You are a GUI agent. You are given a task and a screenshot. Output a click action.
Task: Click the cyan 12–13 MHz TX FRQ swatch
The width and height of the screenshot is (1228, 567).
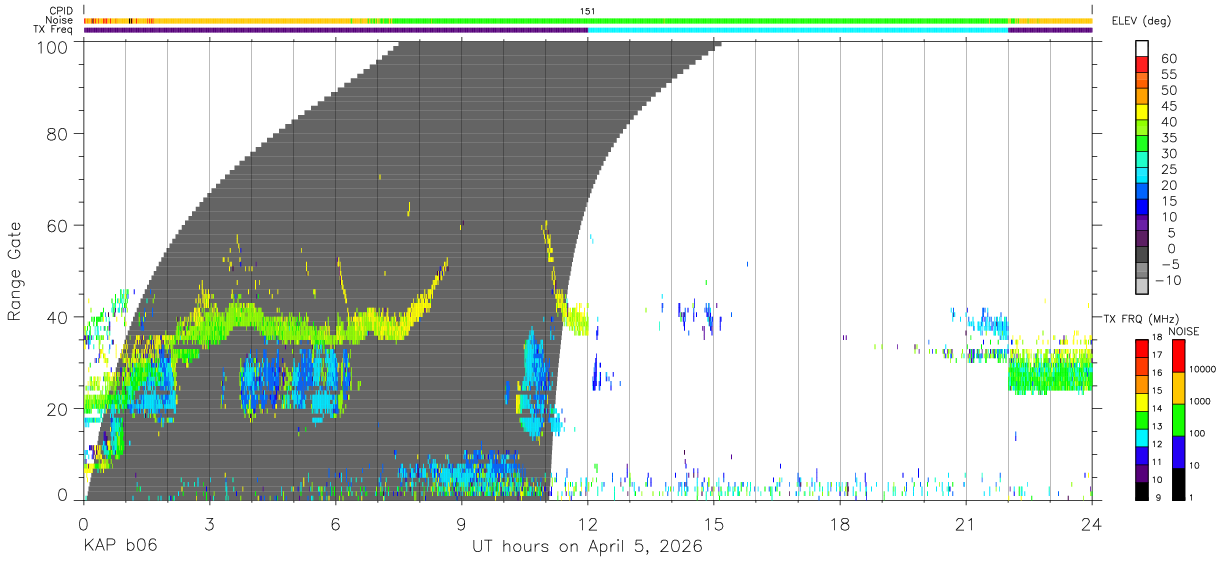(x=1142, y=436)
